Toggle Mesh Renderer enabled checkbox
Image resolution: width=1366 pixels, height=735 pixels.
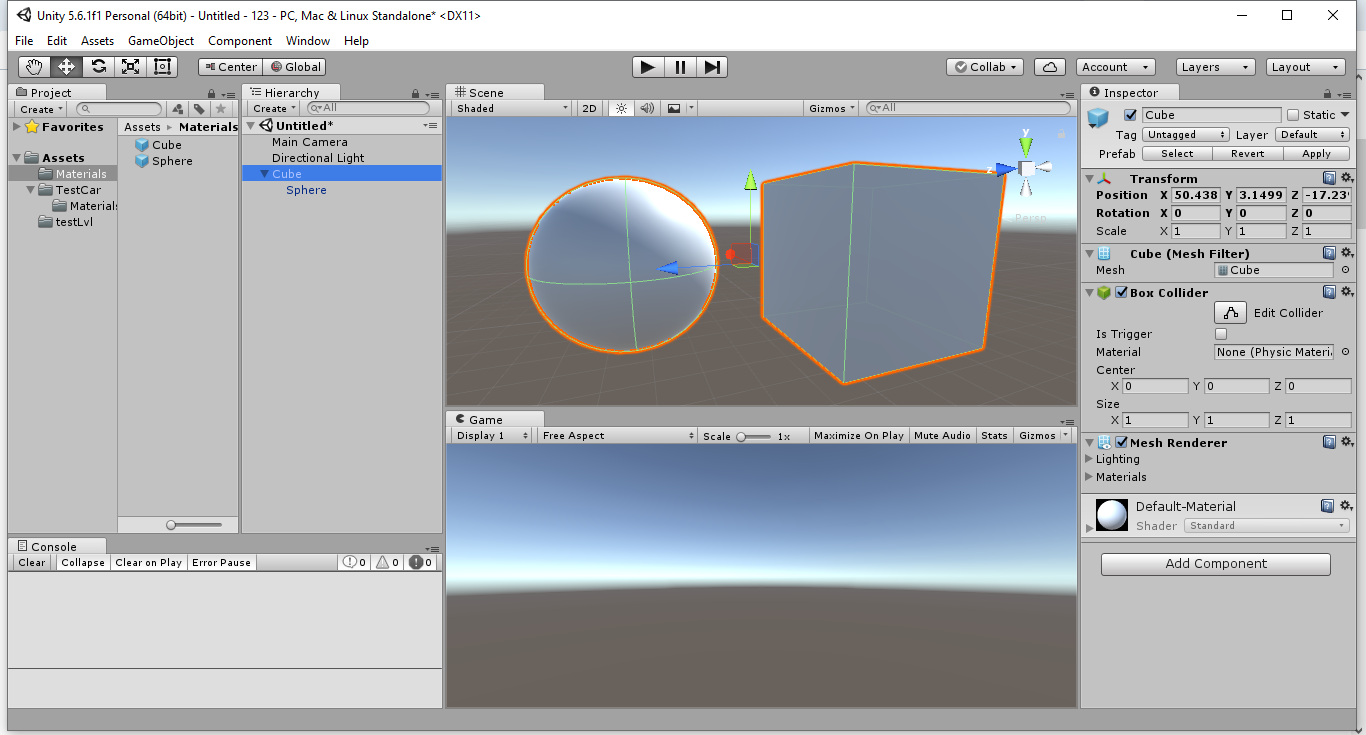point(1122,442)
